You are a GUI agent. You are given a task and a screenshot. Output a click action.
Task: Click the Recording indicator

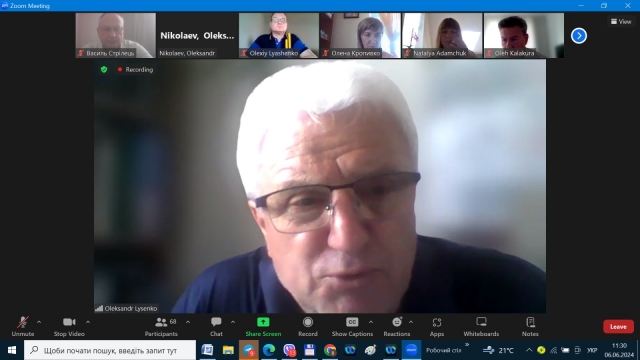click(136, 70)
